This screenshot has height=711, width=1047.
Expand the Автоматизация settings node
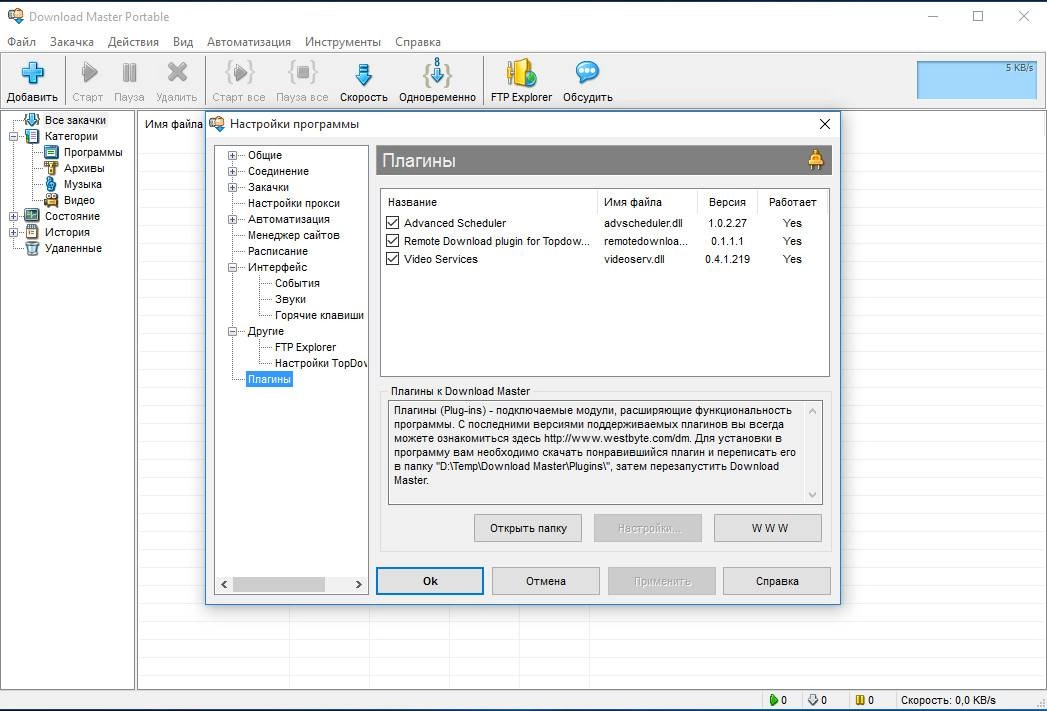coord(232,220)
